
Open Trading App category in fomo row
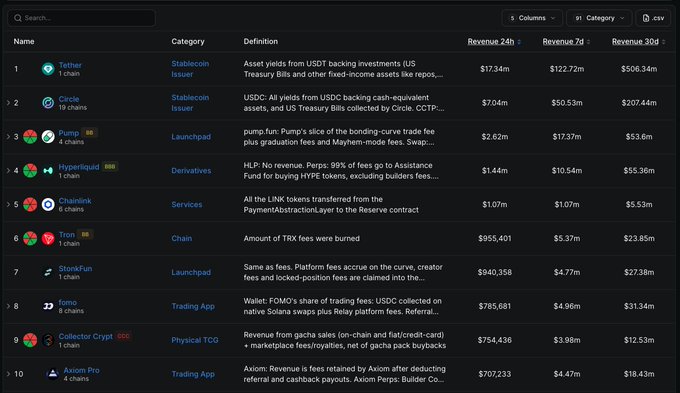coord(193,306)
